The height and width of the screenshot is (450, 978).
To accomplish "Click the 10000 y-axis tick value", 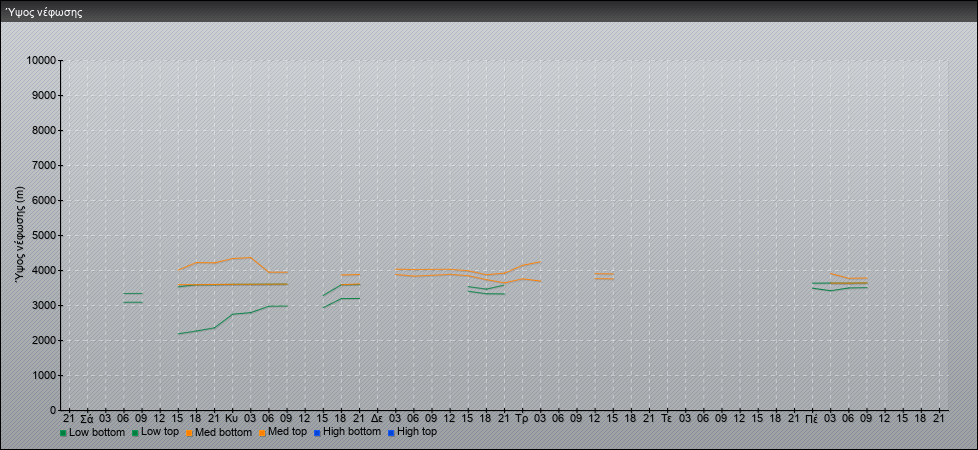I will [x=41, y=61].
